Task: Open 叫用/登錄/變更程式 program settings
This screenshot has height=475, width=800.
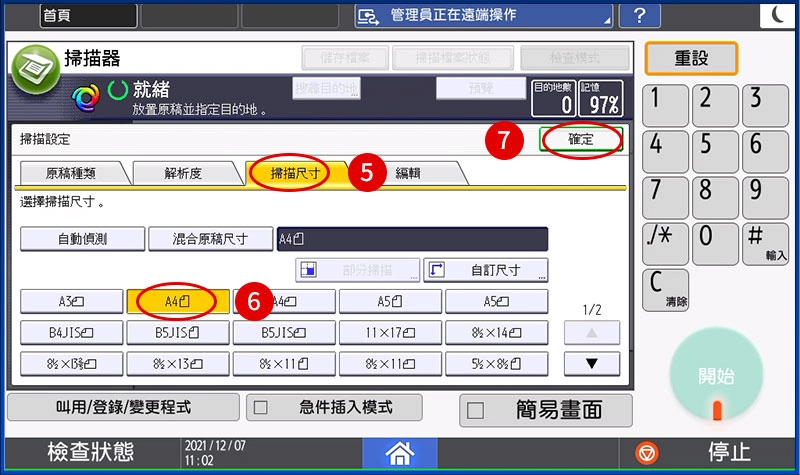Action: point(123,407)
